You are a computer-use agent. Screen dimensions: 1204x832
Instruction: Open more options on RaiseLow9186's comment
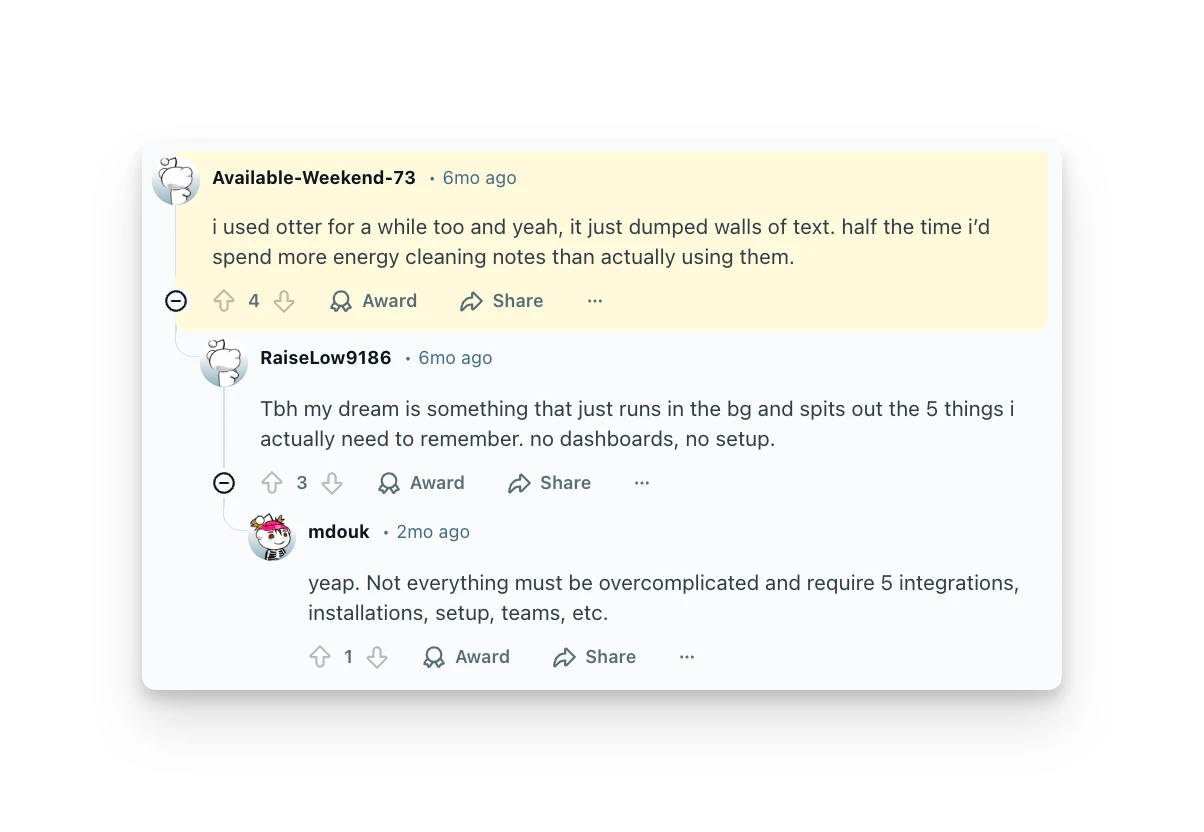(x=641, y=483)
